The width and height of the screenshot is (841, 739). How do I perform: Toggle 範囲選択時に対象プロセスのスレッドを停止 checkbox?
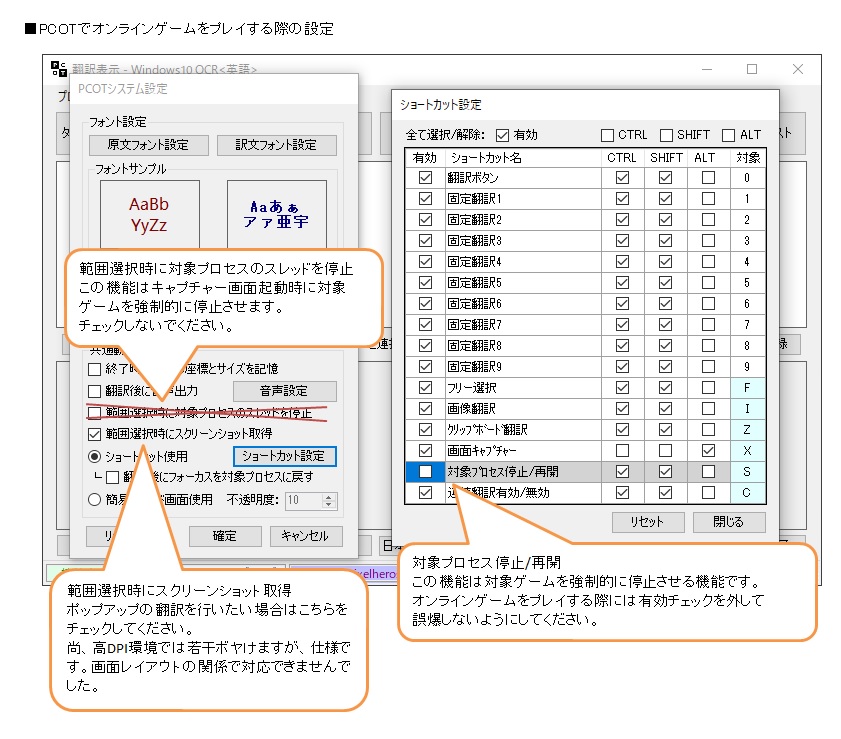[94, 412]
